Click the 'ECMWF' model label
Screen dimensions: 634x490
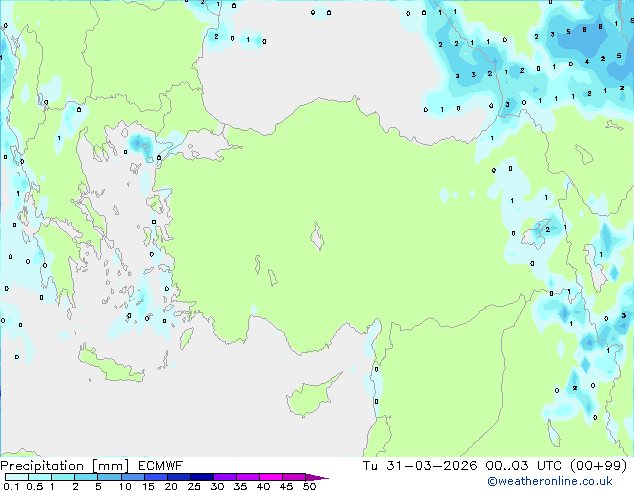click(161, 466)
